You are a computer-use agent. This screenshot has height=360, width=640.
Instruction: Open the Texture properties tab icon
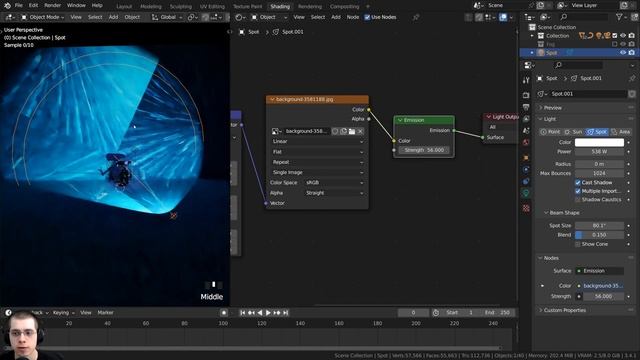point(526,208)
